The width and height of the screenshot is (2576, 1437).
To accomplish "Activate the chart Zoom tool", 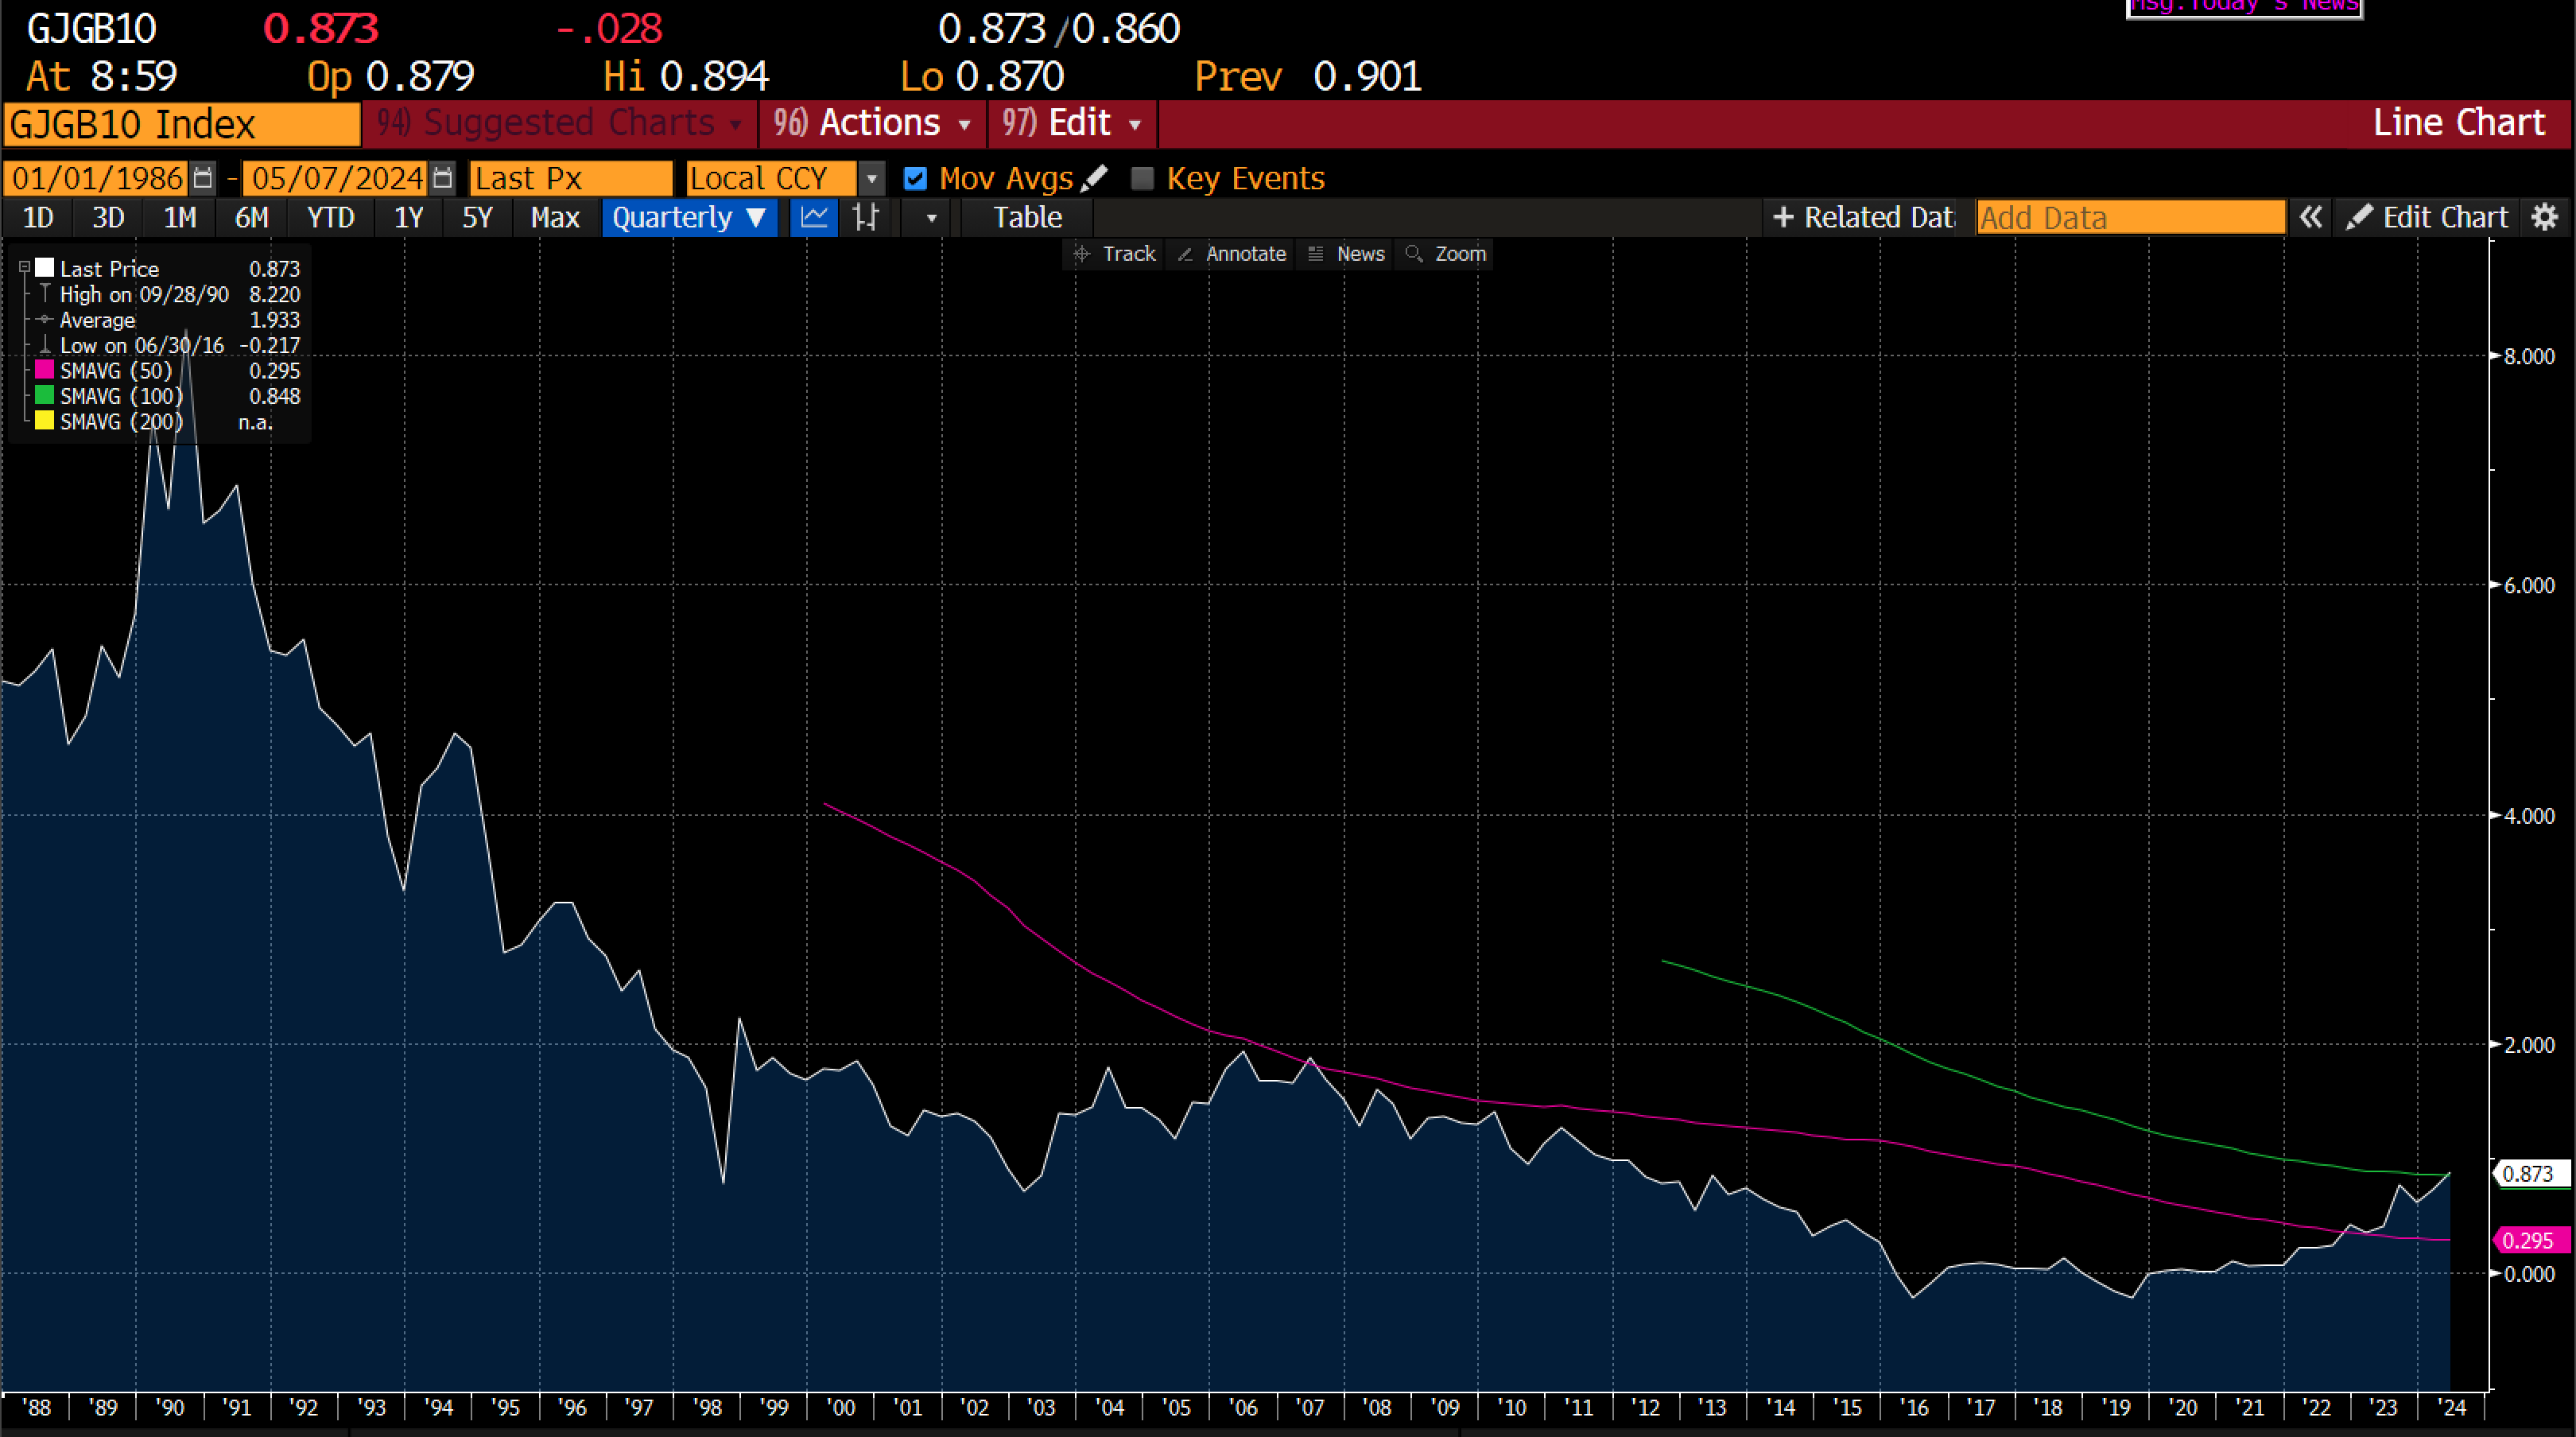I will (1446, 254).
